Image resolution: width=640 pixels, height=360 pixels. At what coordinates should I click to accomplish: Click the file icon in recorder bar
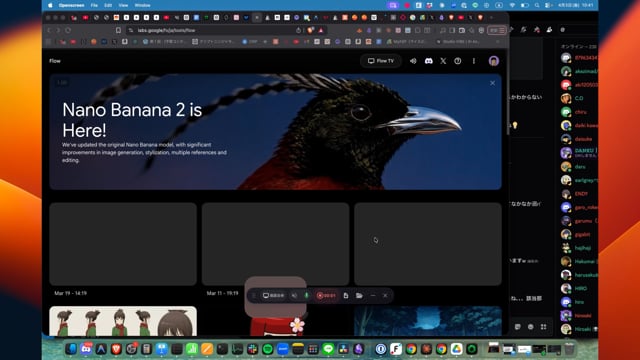pos(346,296)
